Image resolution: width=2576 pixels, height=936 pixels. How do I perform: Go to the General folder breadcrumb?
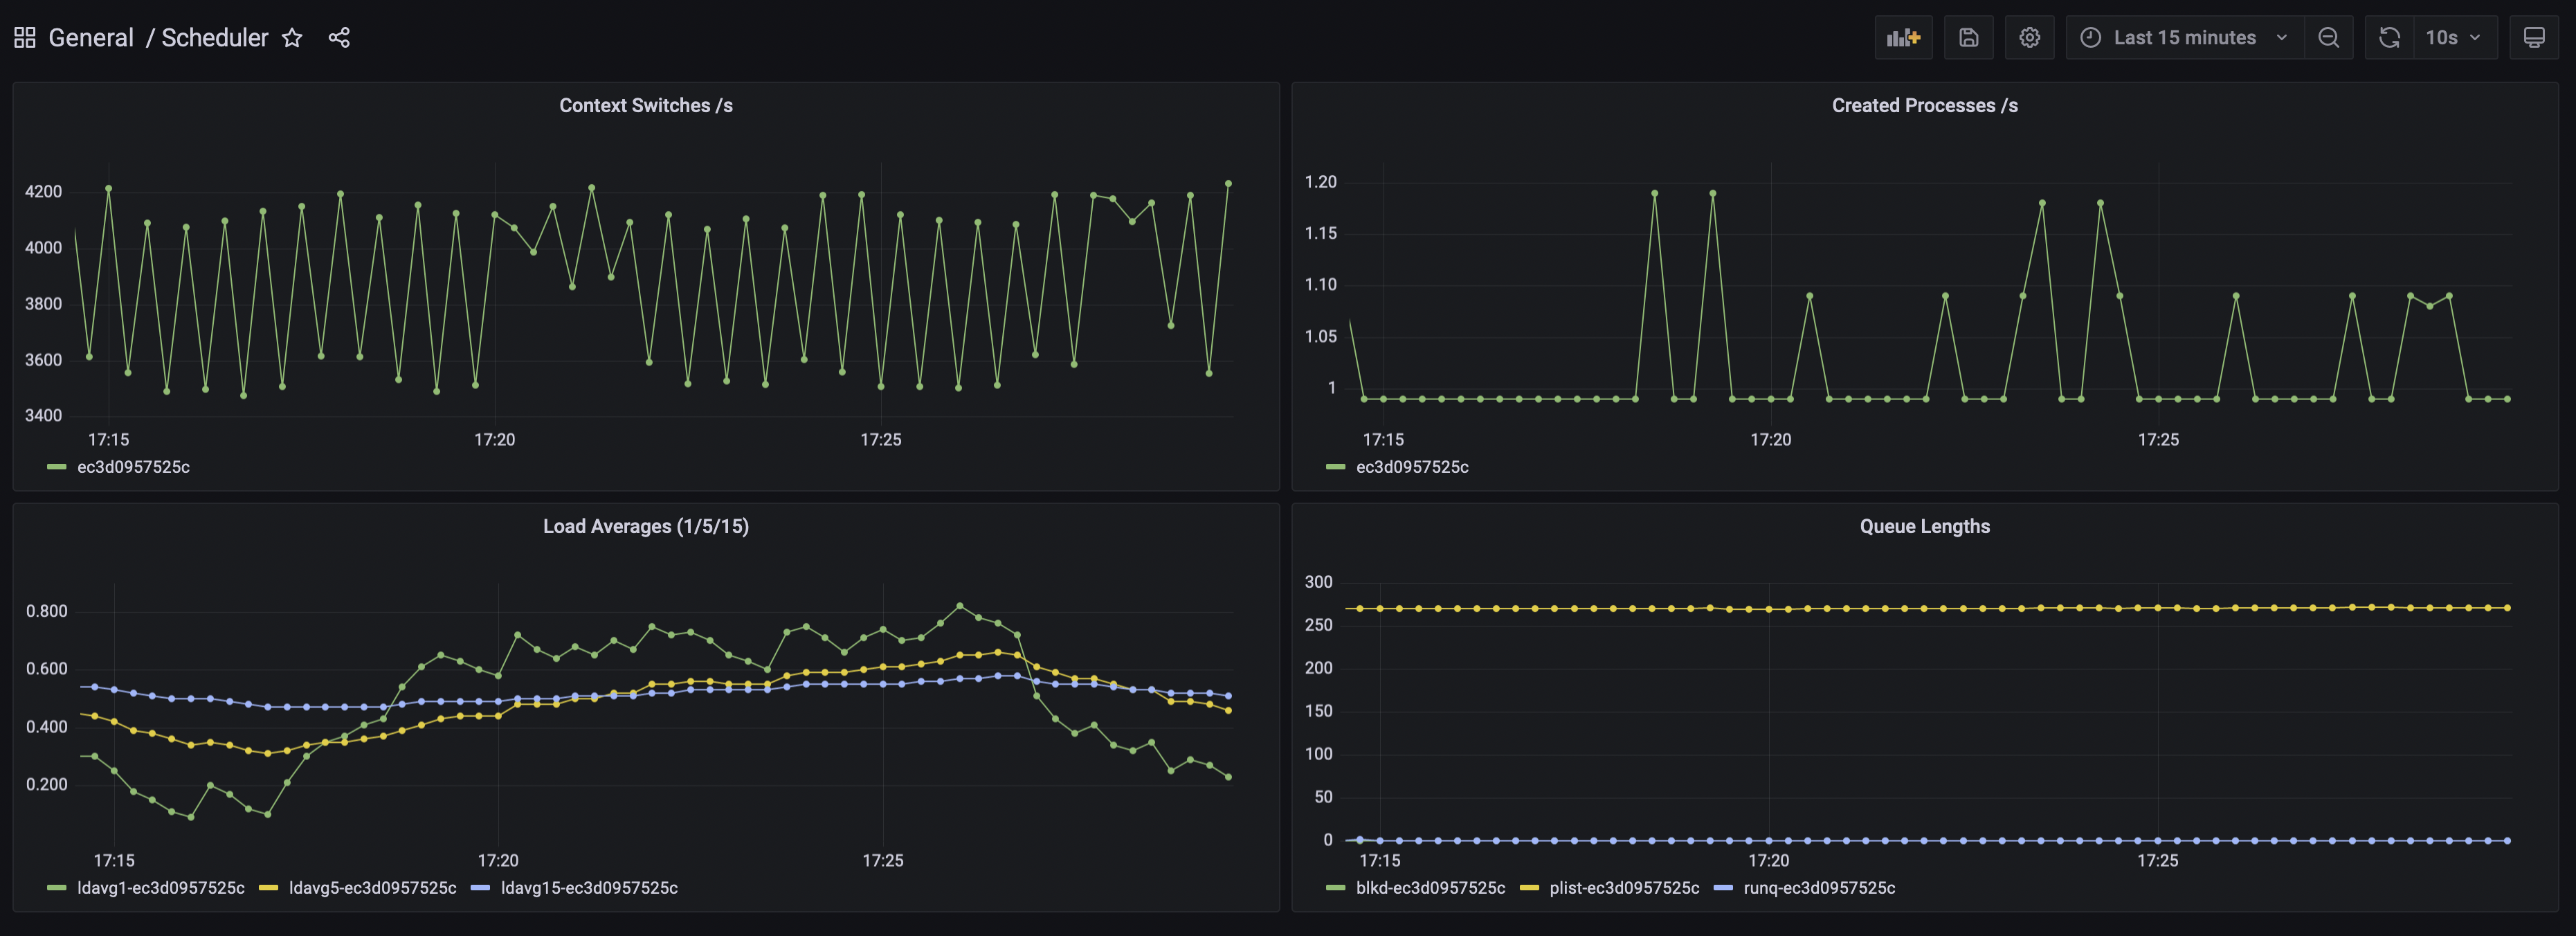pos(91,38)
